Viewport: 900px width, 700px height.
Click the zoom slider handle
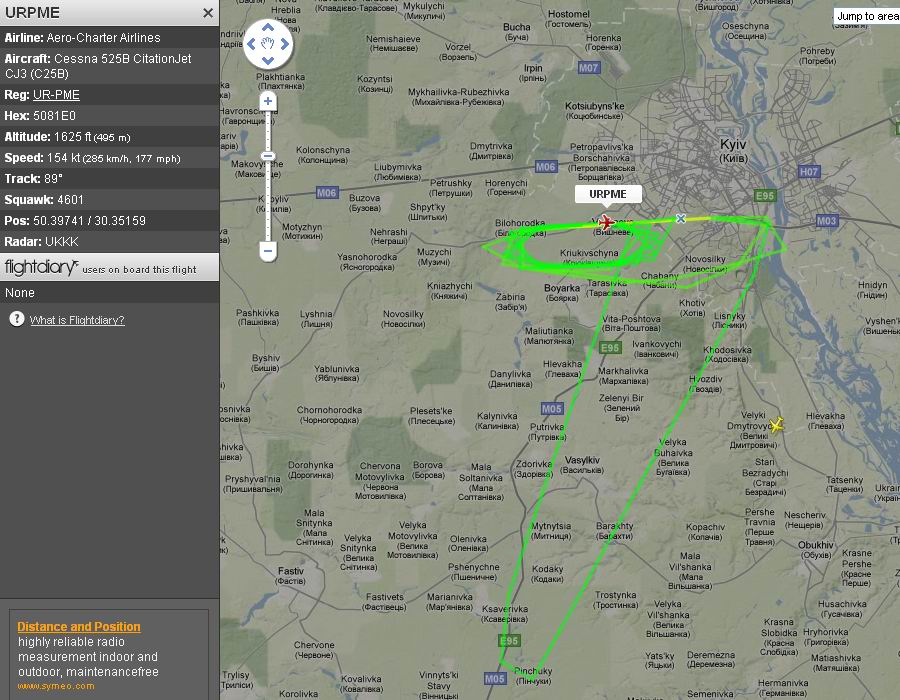click(x=268, y=156)
